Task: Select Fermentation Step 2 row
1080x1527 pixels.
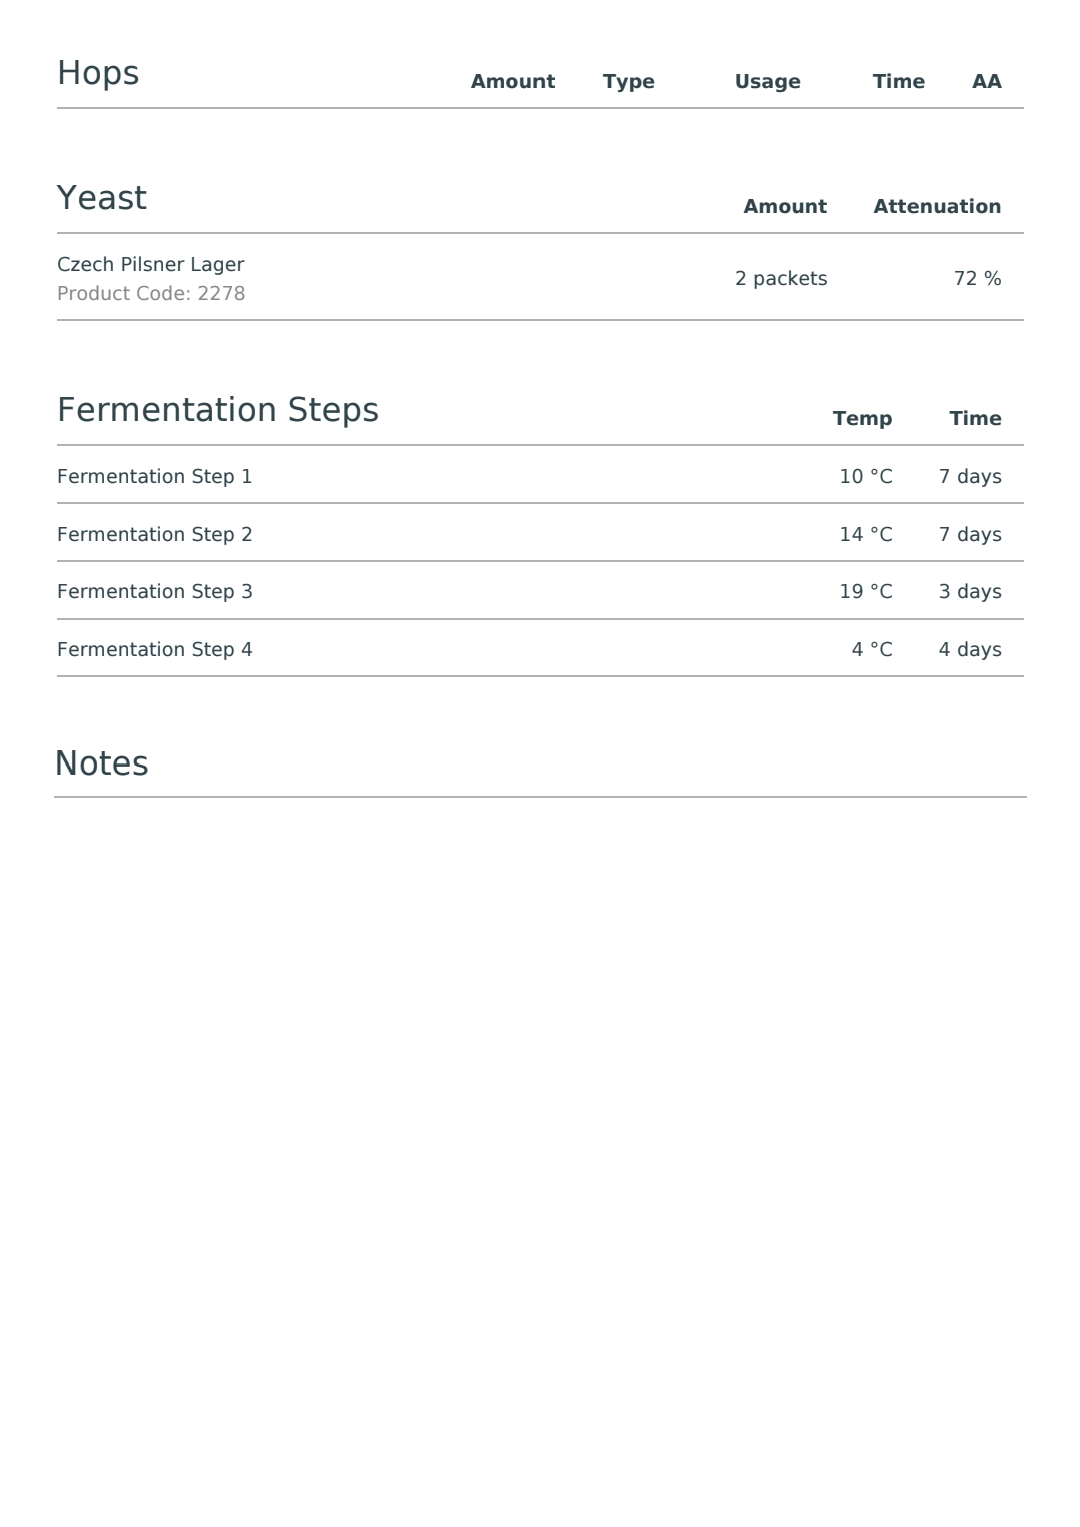Action: [x=540, y=534]
